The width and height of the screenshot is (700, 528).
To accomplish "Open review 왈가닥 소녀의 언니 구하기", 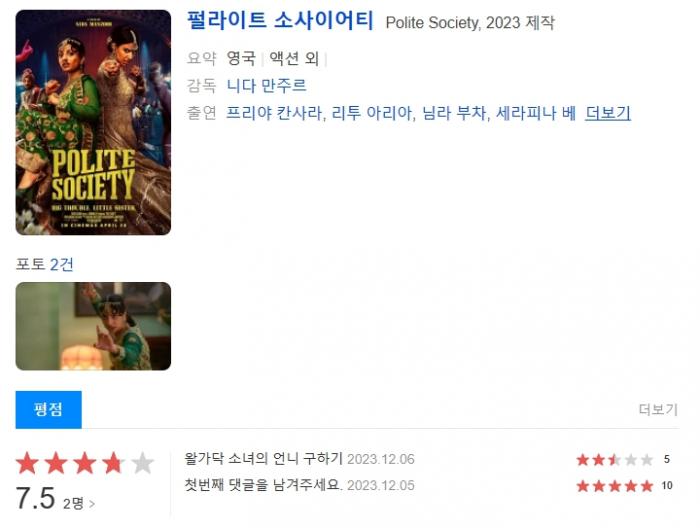I will [263, 458].
